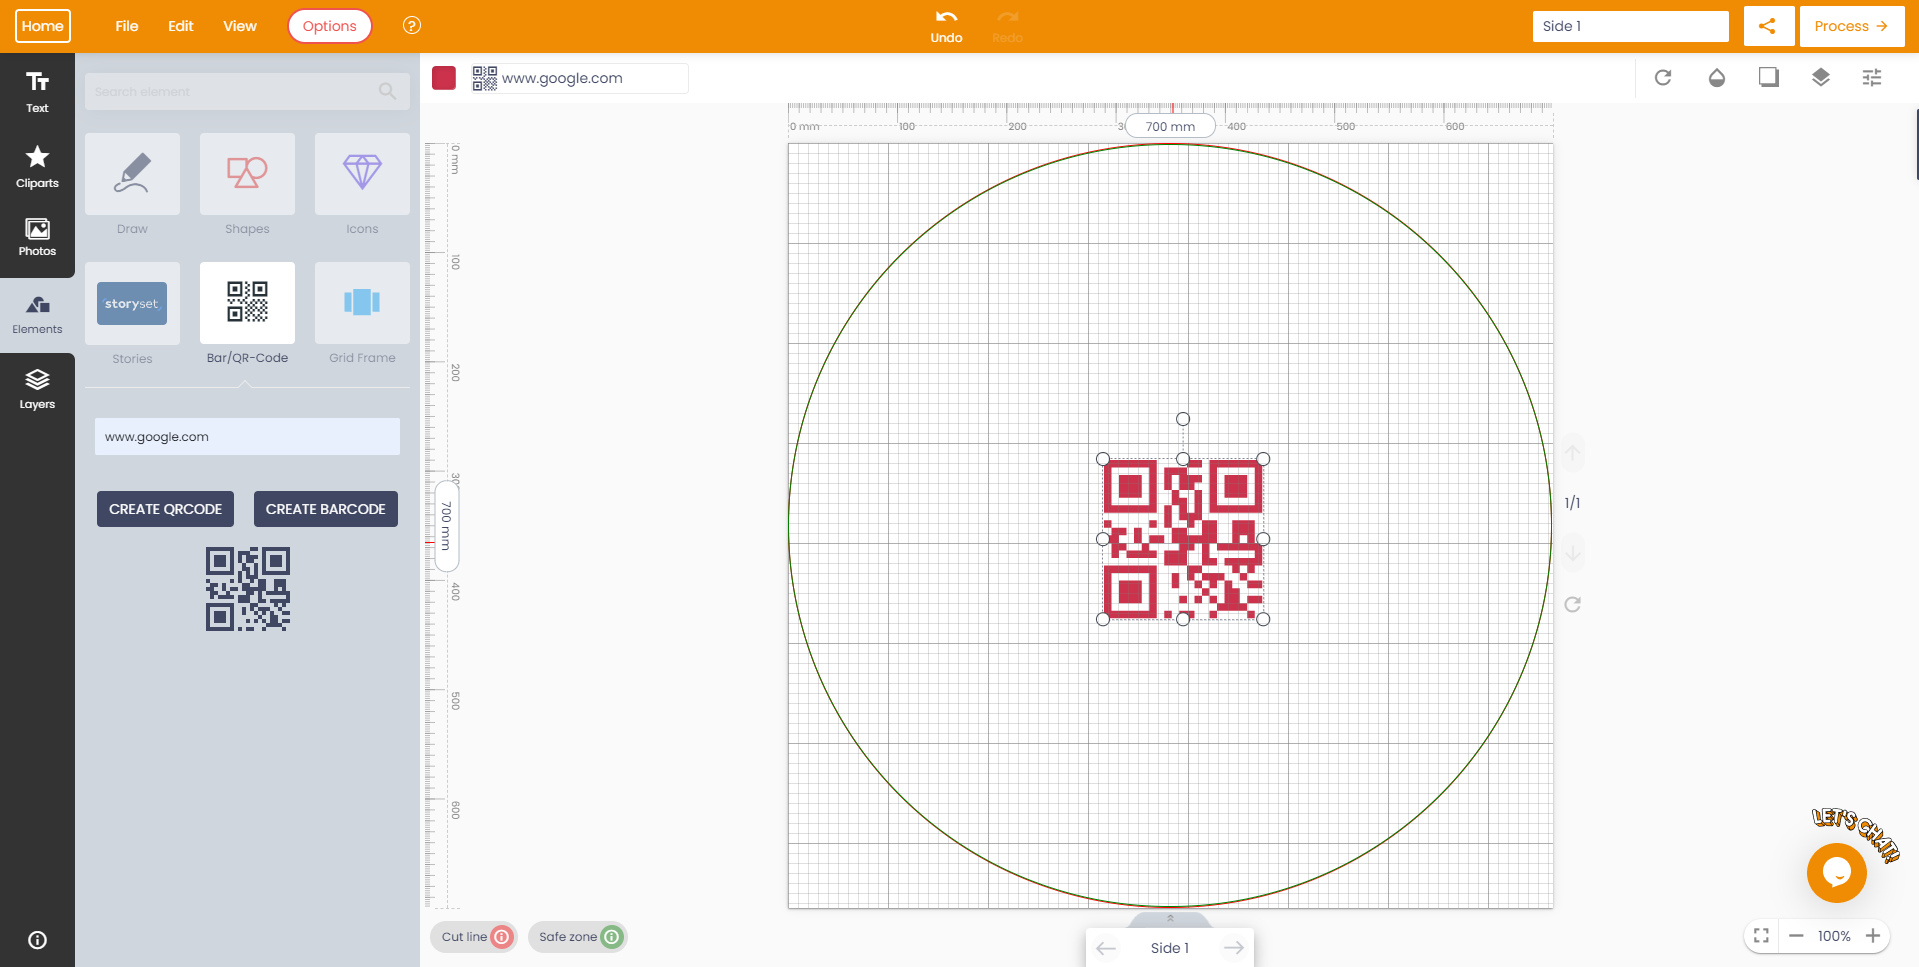Select the Elements sidebar tab
This screenshot has height=967, width=1919.
pyautogui.click(x=37, y=315)
